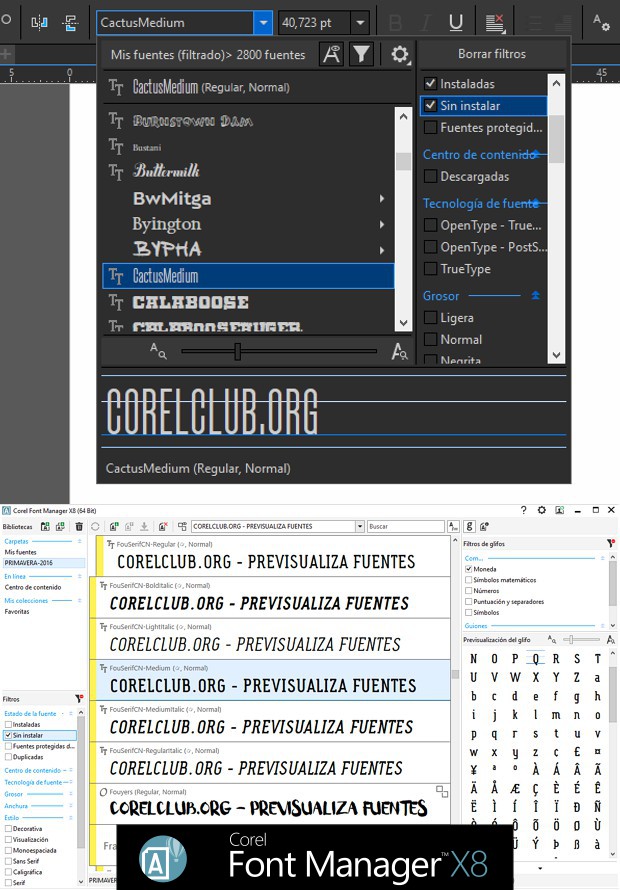Image resolution: width=620 pixels, height=890 pixels.
Task: Click the delete trash icon in Font Manager
Action: 79,527
